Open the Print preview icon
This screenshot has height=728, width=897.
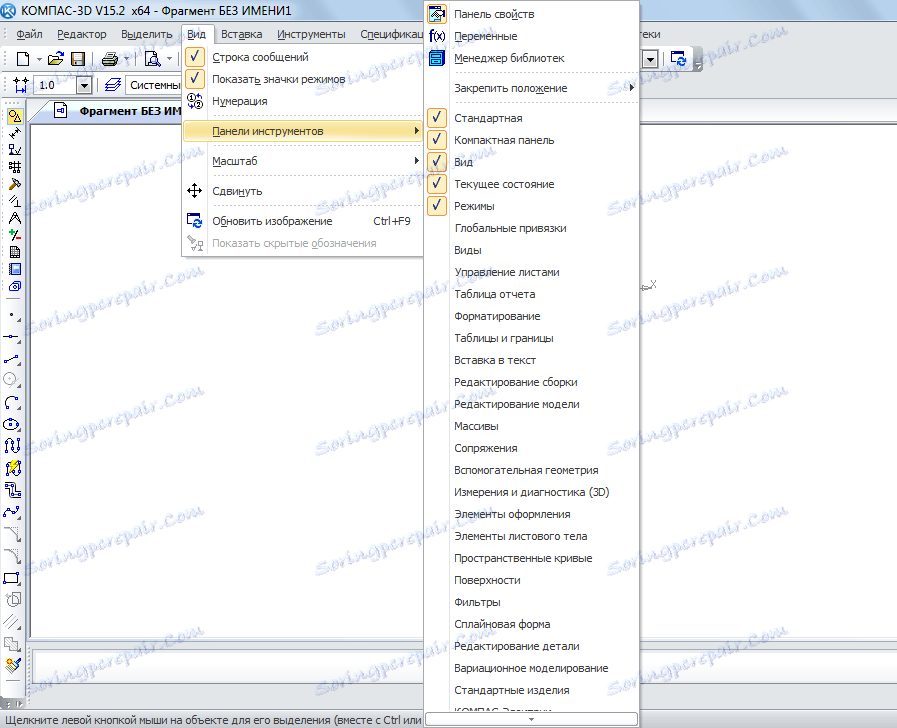tap(153, 59)
